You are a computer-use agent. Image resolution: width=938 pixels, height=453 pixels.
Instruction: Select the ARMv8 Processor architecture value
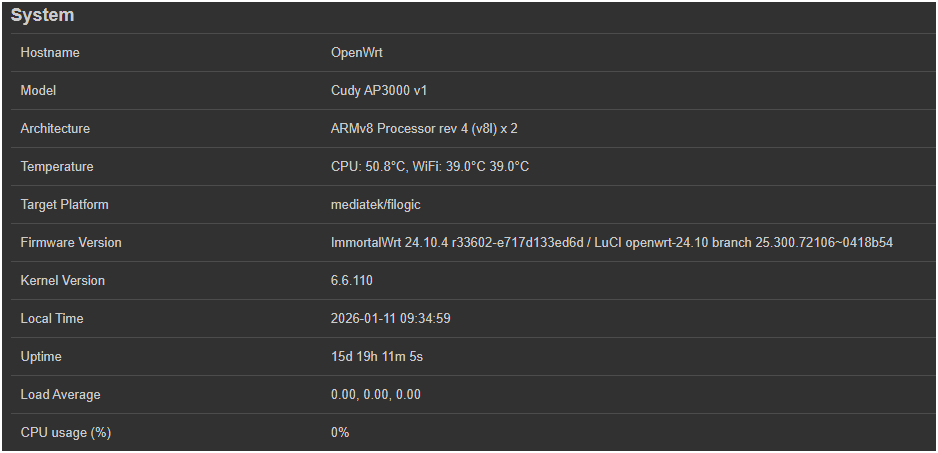pos(424,128)
